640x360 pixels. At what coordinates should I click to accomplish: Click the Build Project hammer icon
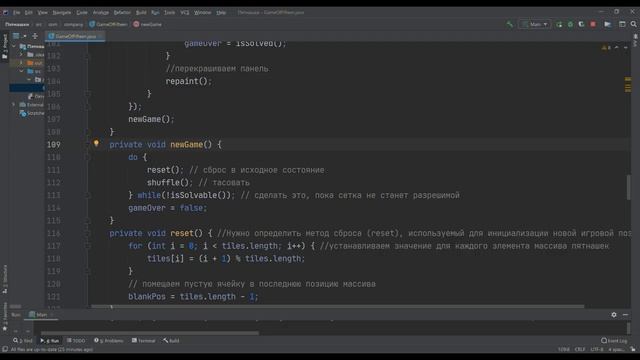[509, 24]
